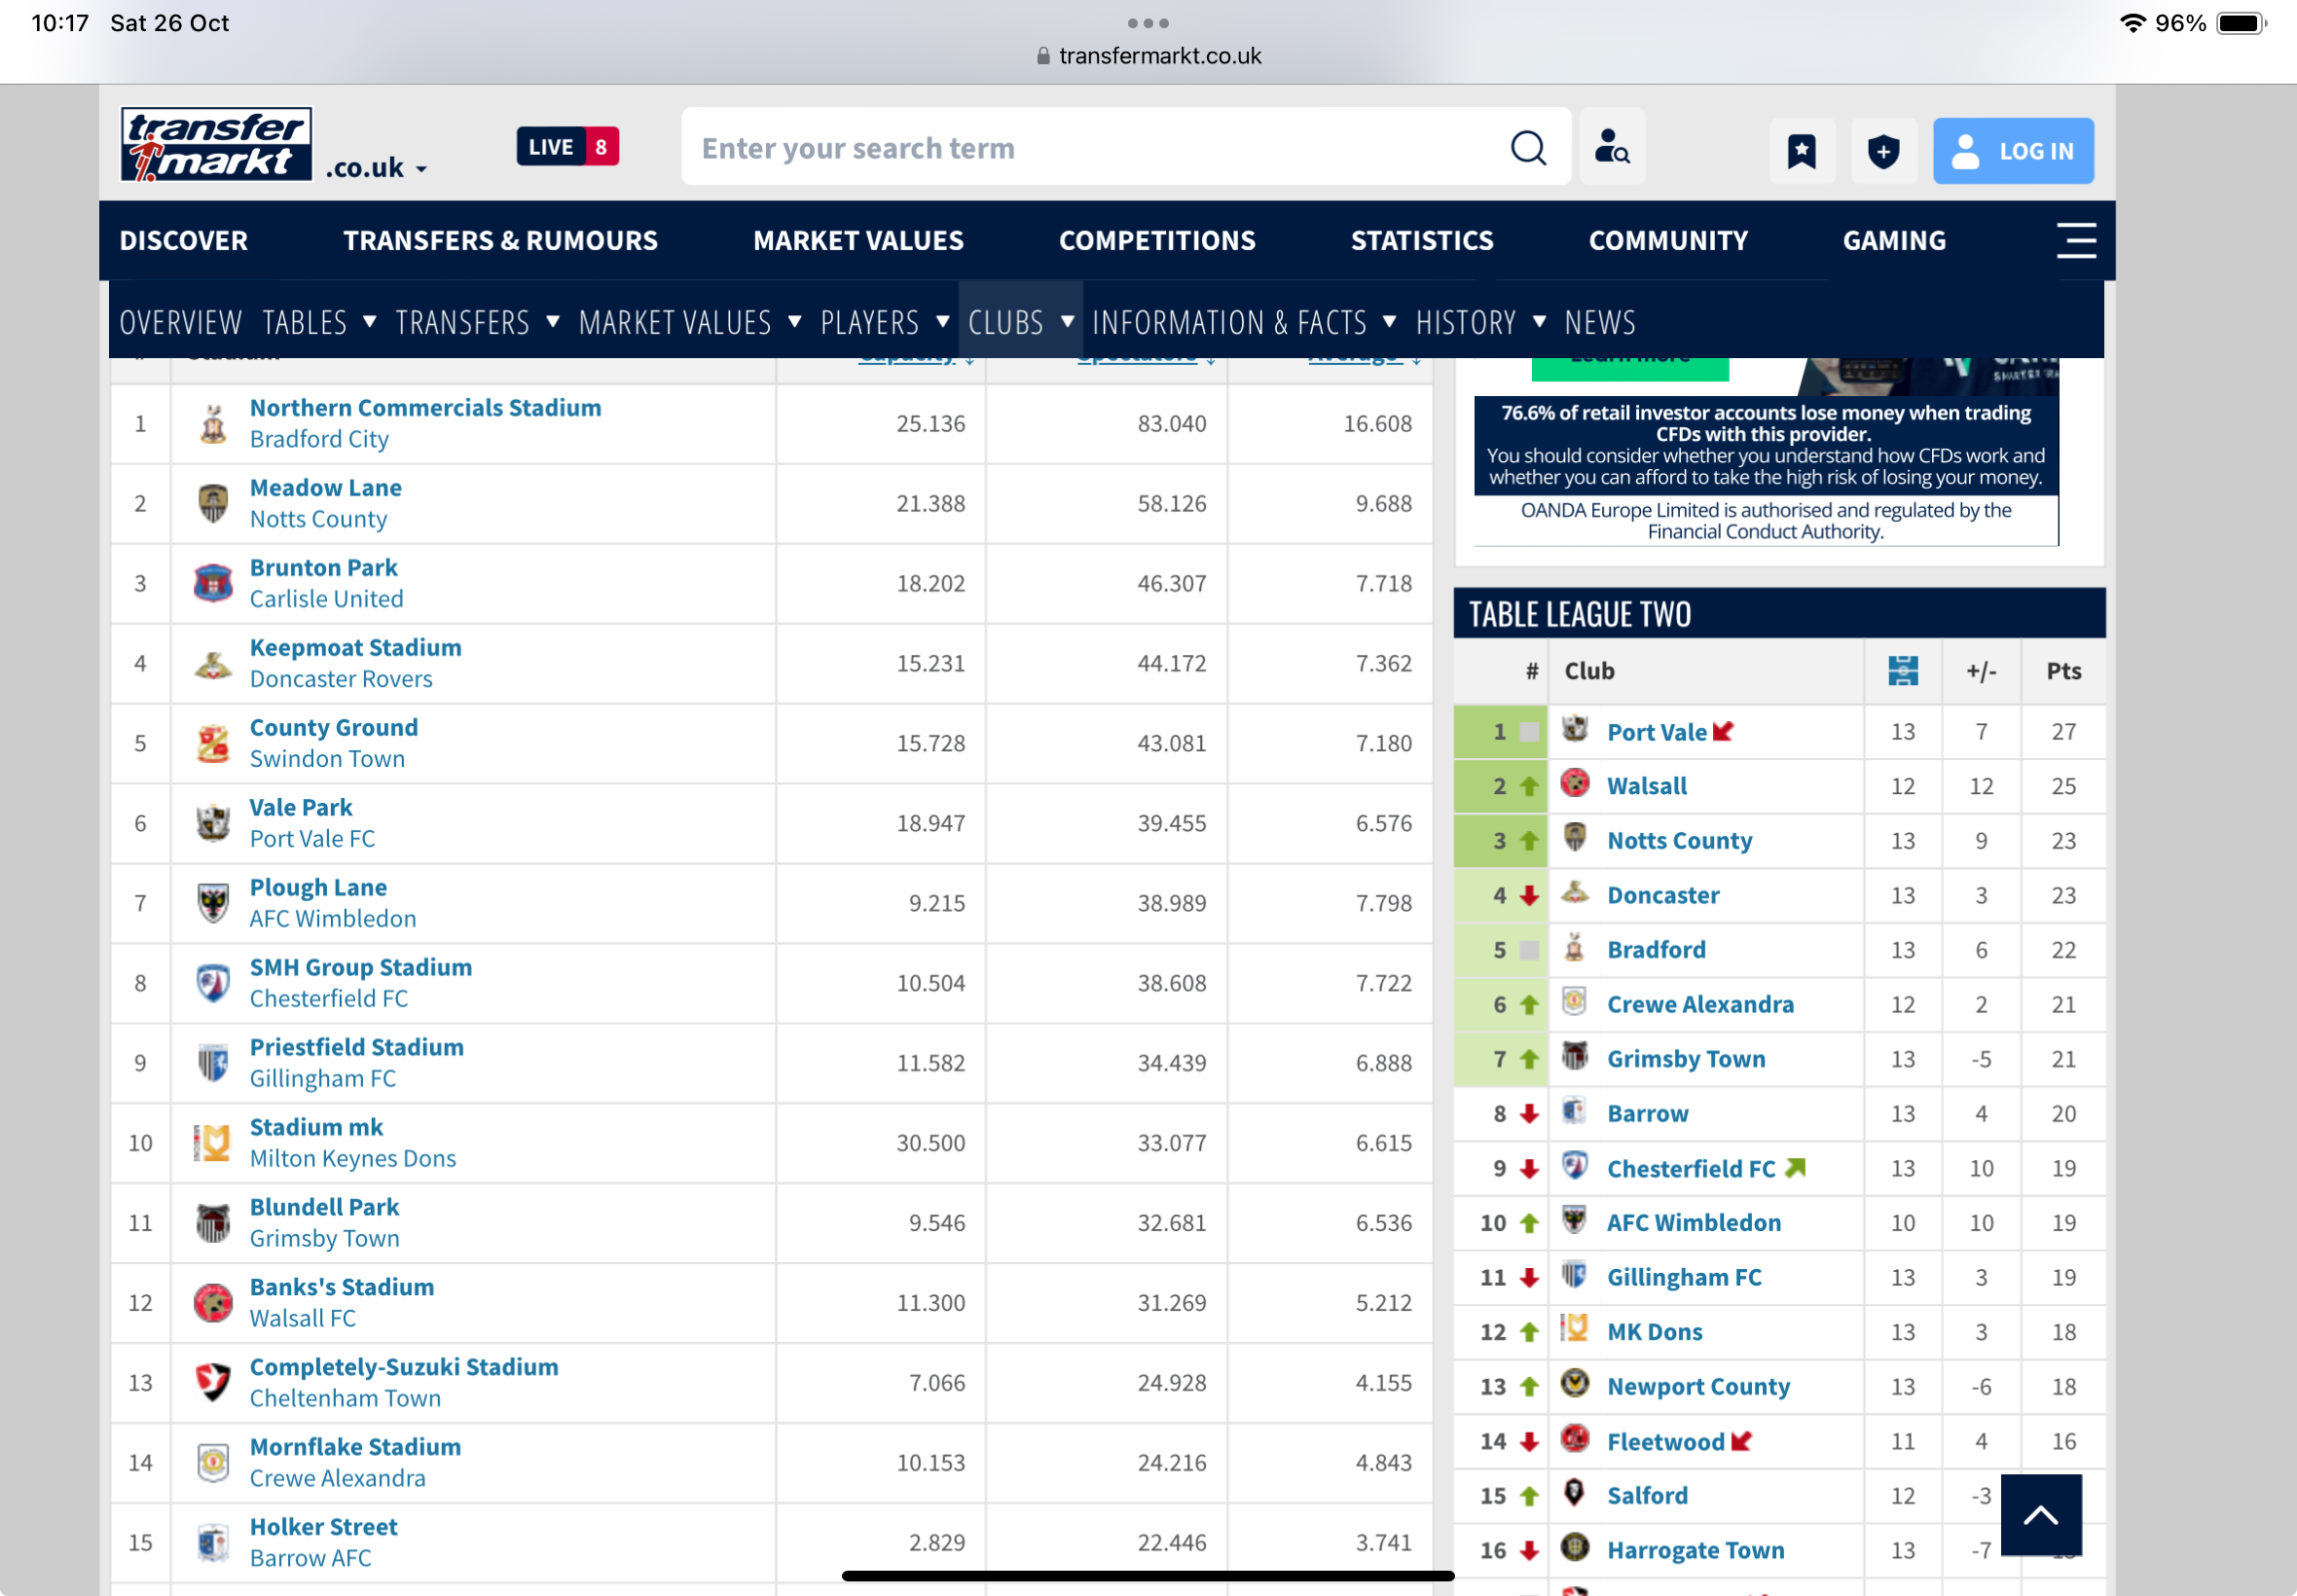The image size is (2297, 1596).
Task: Click the Crewe Alexandra crest in stadium row
Action: coord(213,1464)
